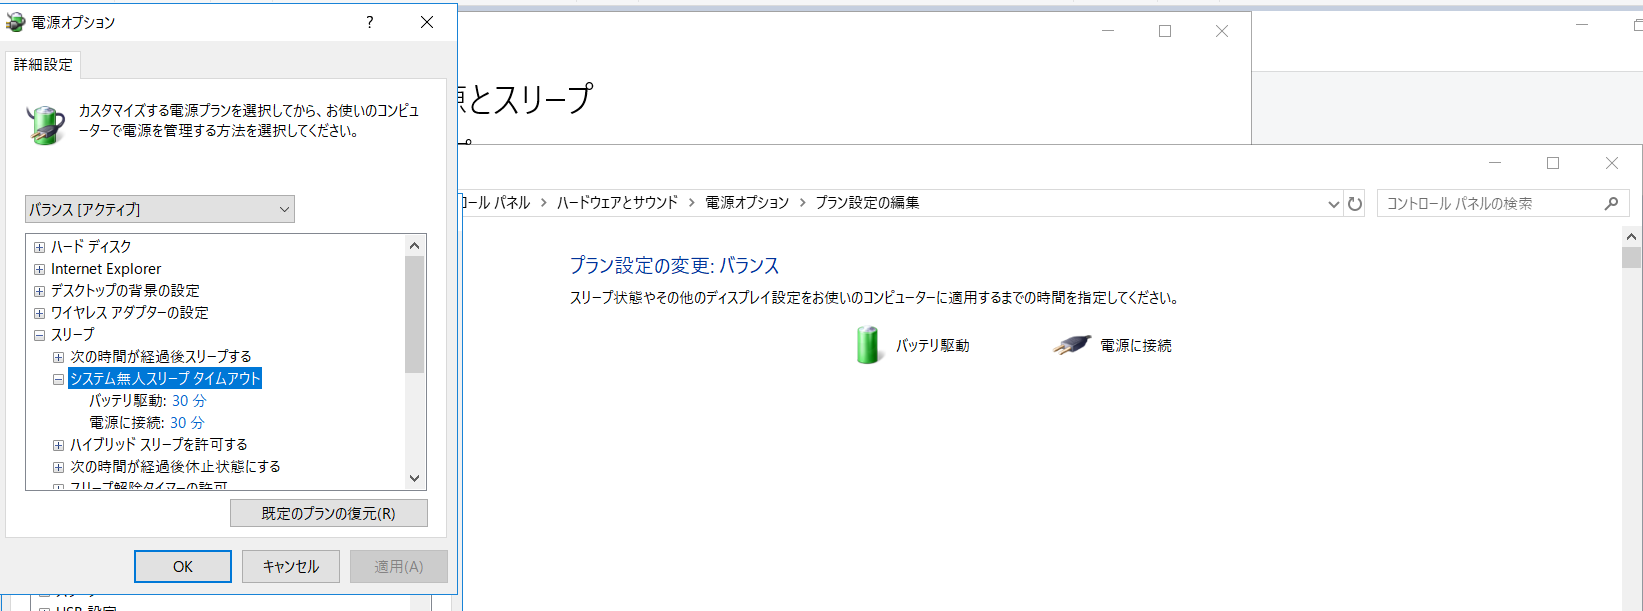1643x611 pixels.
Task: Collapse the スリープ tree node
Action: point(39,335)
